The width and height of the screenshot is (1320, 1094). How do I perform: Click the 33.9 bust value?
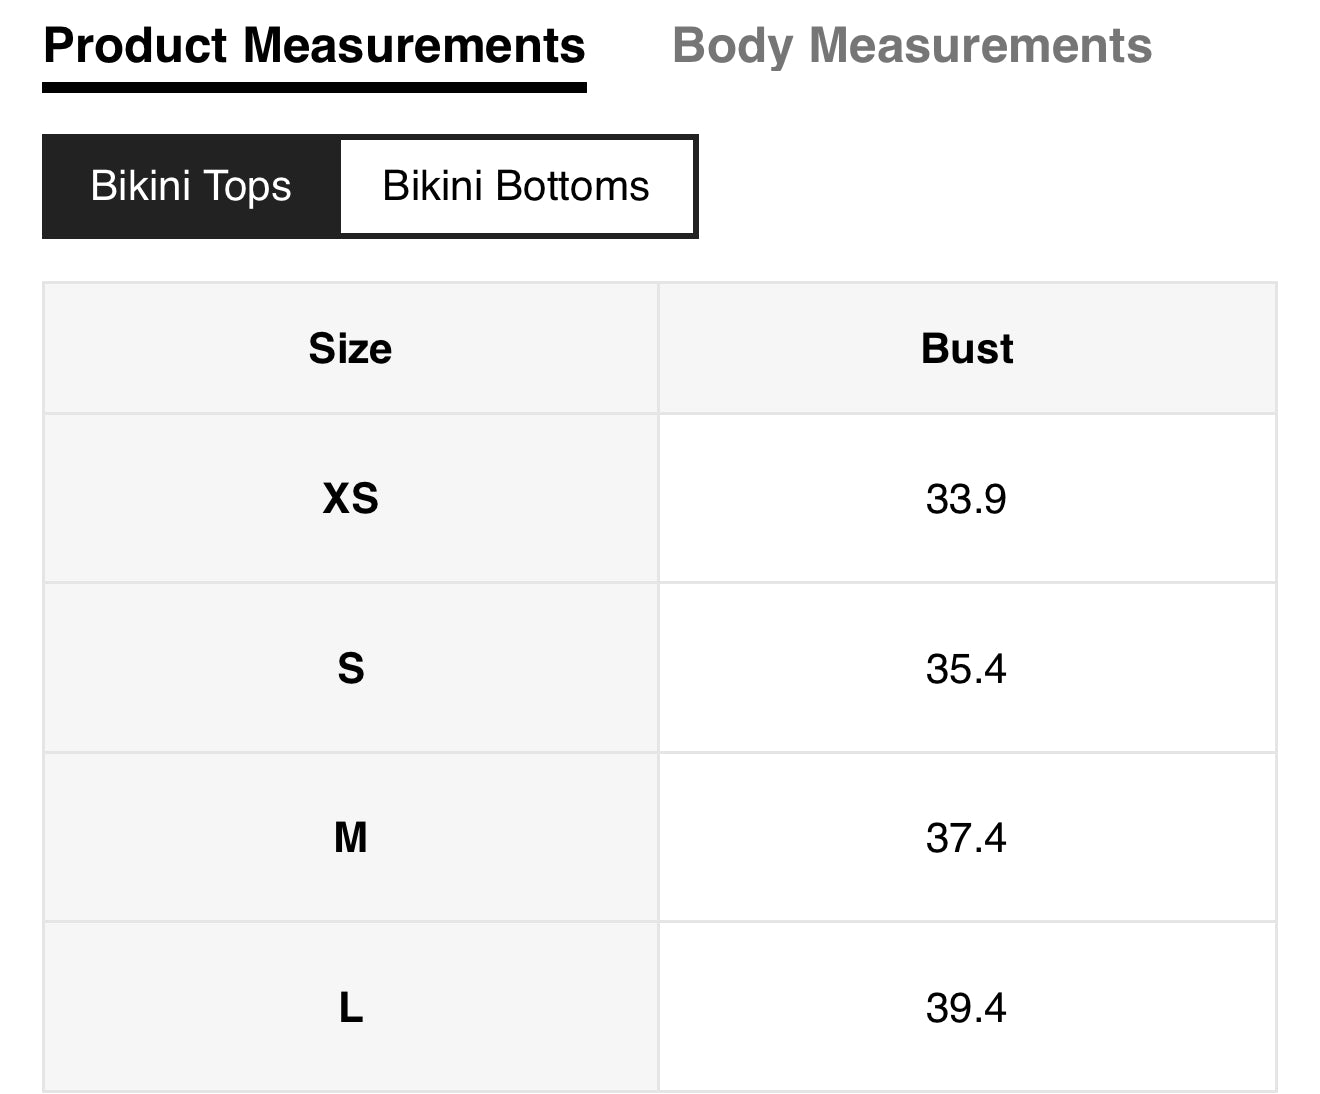click(x=965, y=499)
